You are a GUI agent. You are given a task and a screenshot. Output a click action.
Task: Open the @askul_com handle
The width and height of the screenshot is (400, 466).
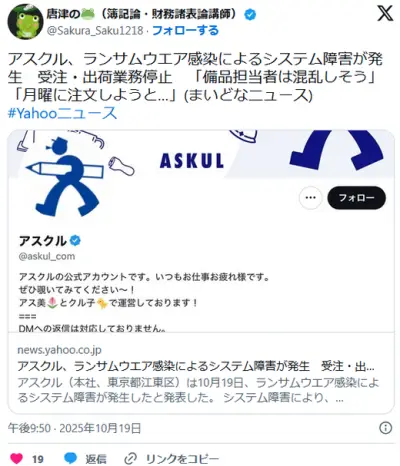point(47,256)
